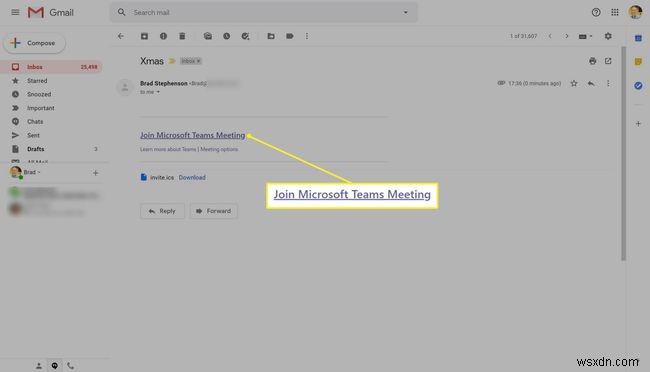Expand the search options dropdown arrow
Viewport: 650px width, 372px height.
(x=405, y=12)
